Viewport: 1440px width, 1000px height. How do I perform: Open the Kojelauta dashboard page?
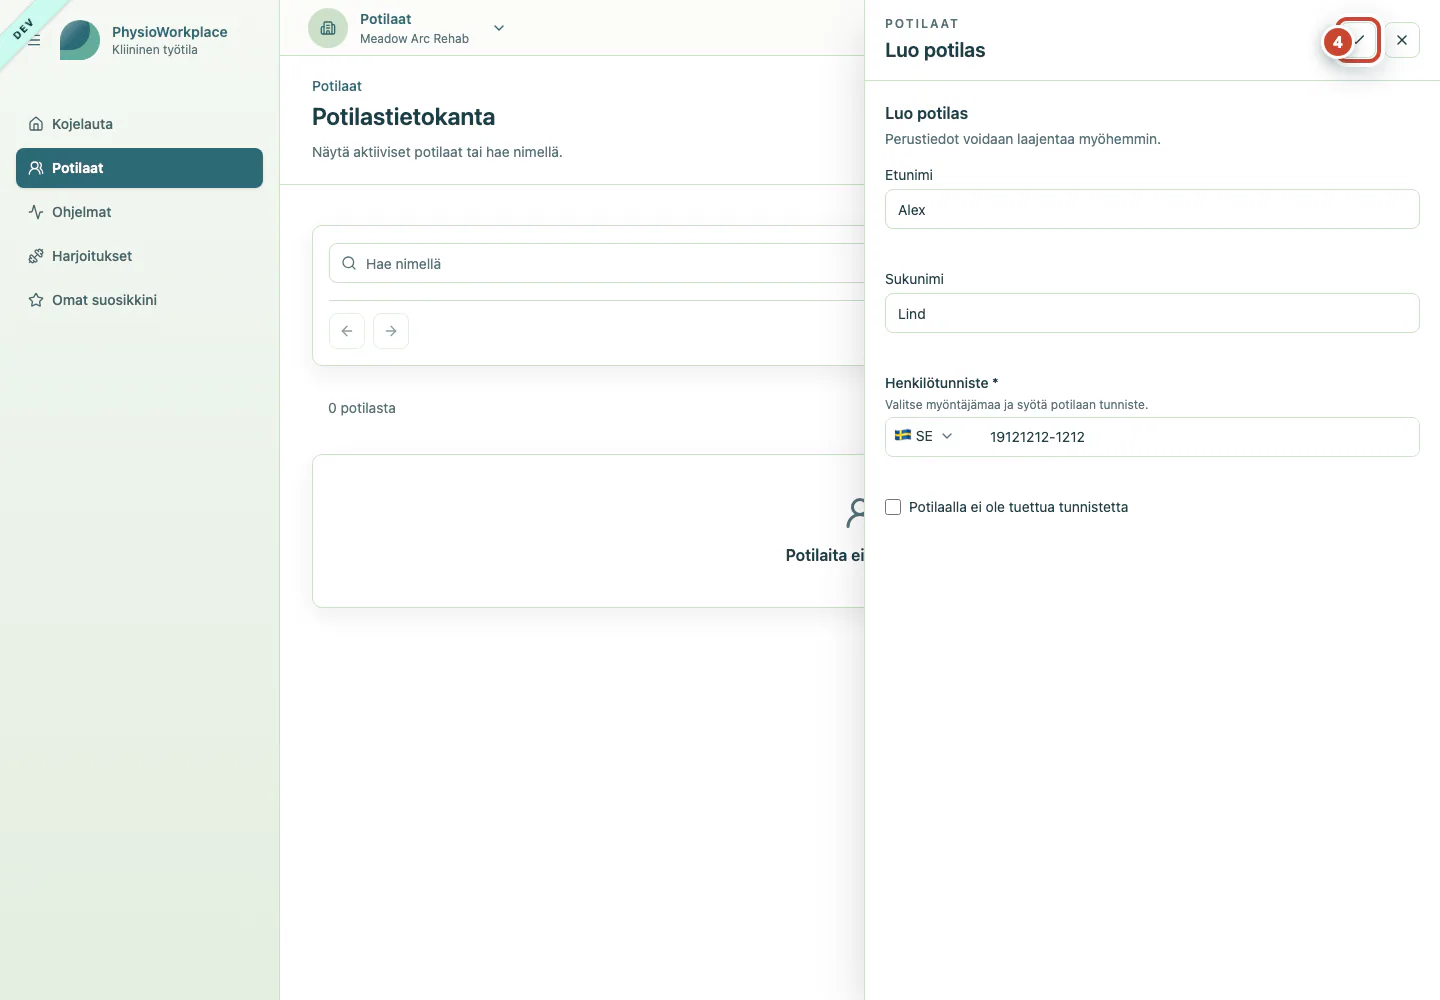coord(139,124)
